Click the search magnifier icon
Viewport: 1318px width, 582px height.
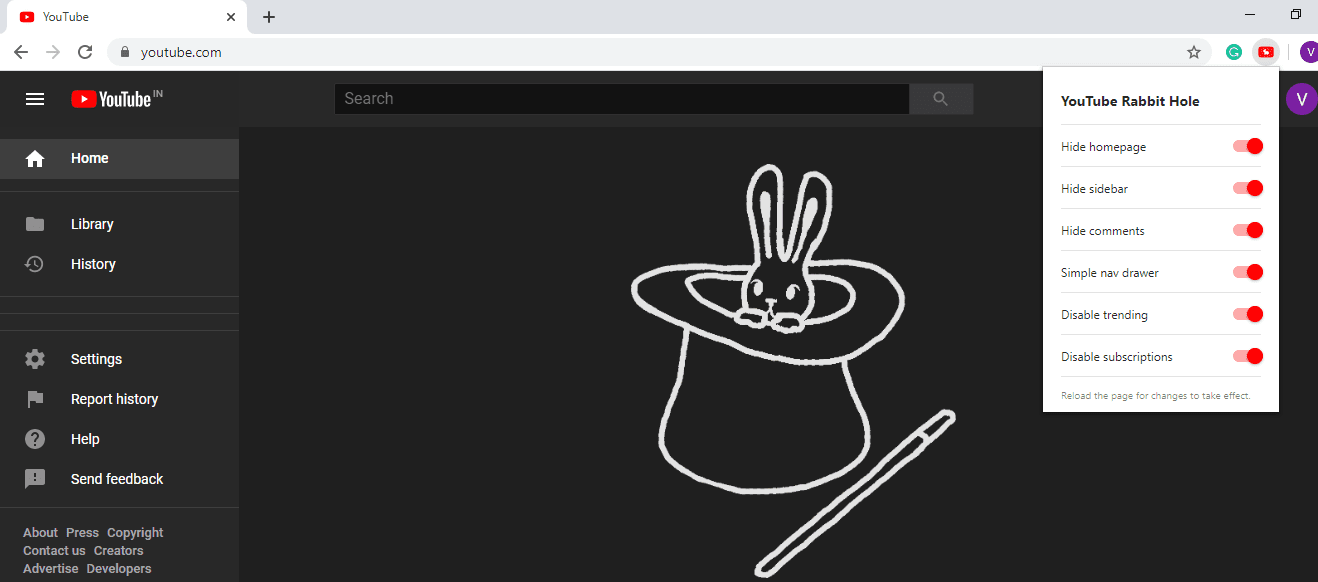tap(940, 99)
